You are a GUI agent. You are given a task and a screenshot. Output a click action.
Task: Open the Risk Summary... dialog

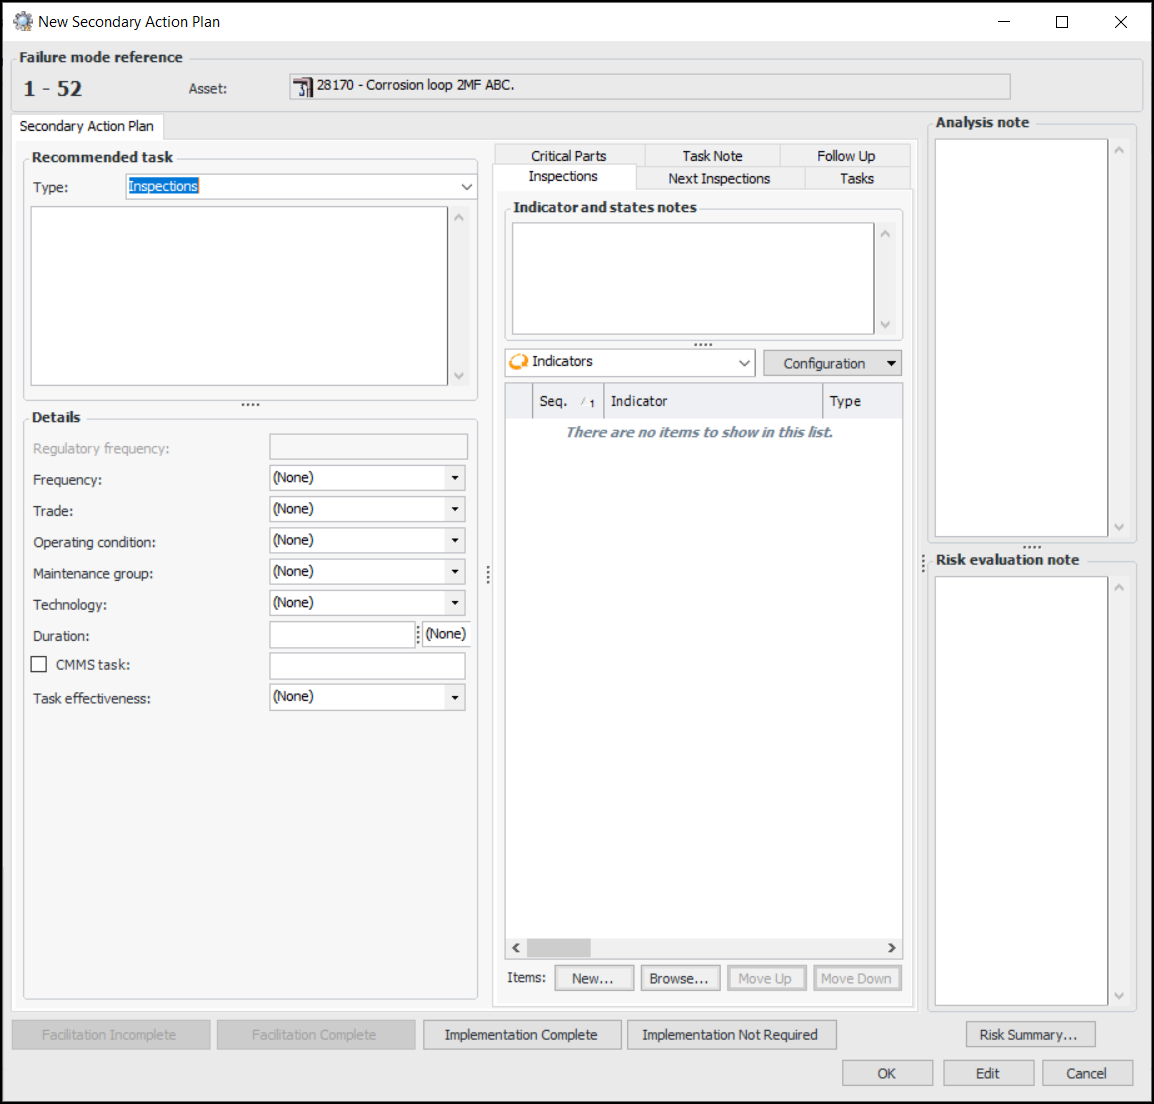(x=1029, y=1034)
